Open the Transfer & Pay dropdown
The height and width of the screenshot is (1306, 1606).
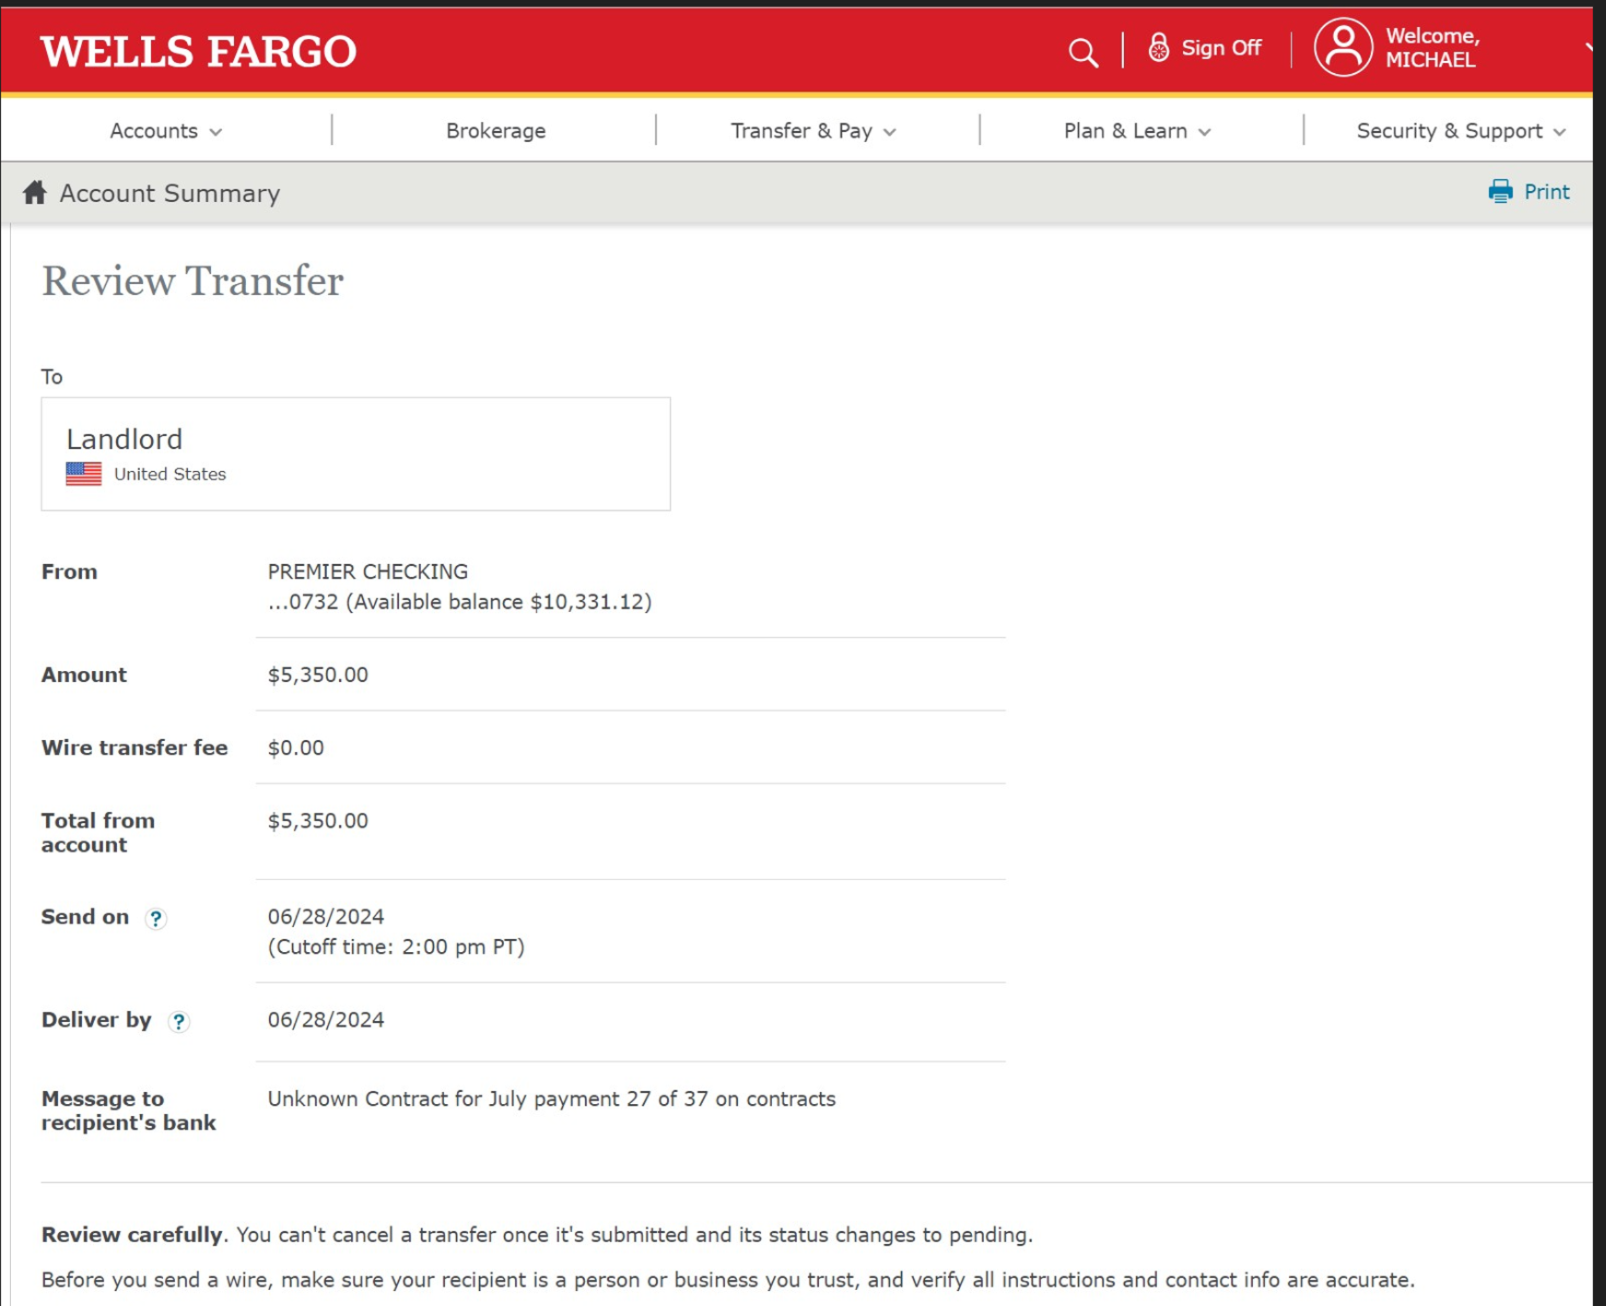point(812,130)
